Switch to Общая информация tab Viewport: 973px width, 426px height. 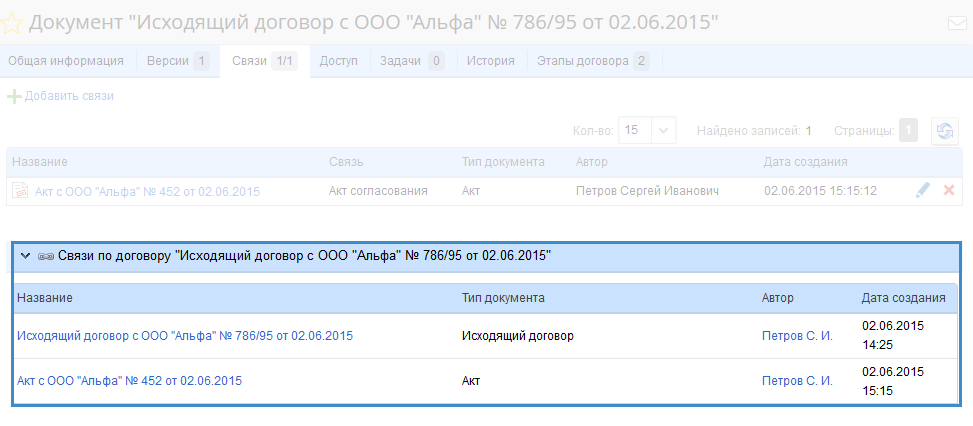[66, 61]
